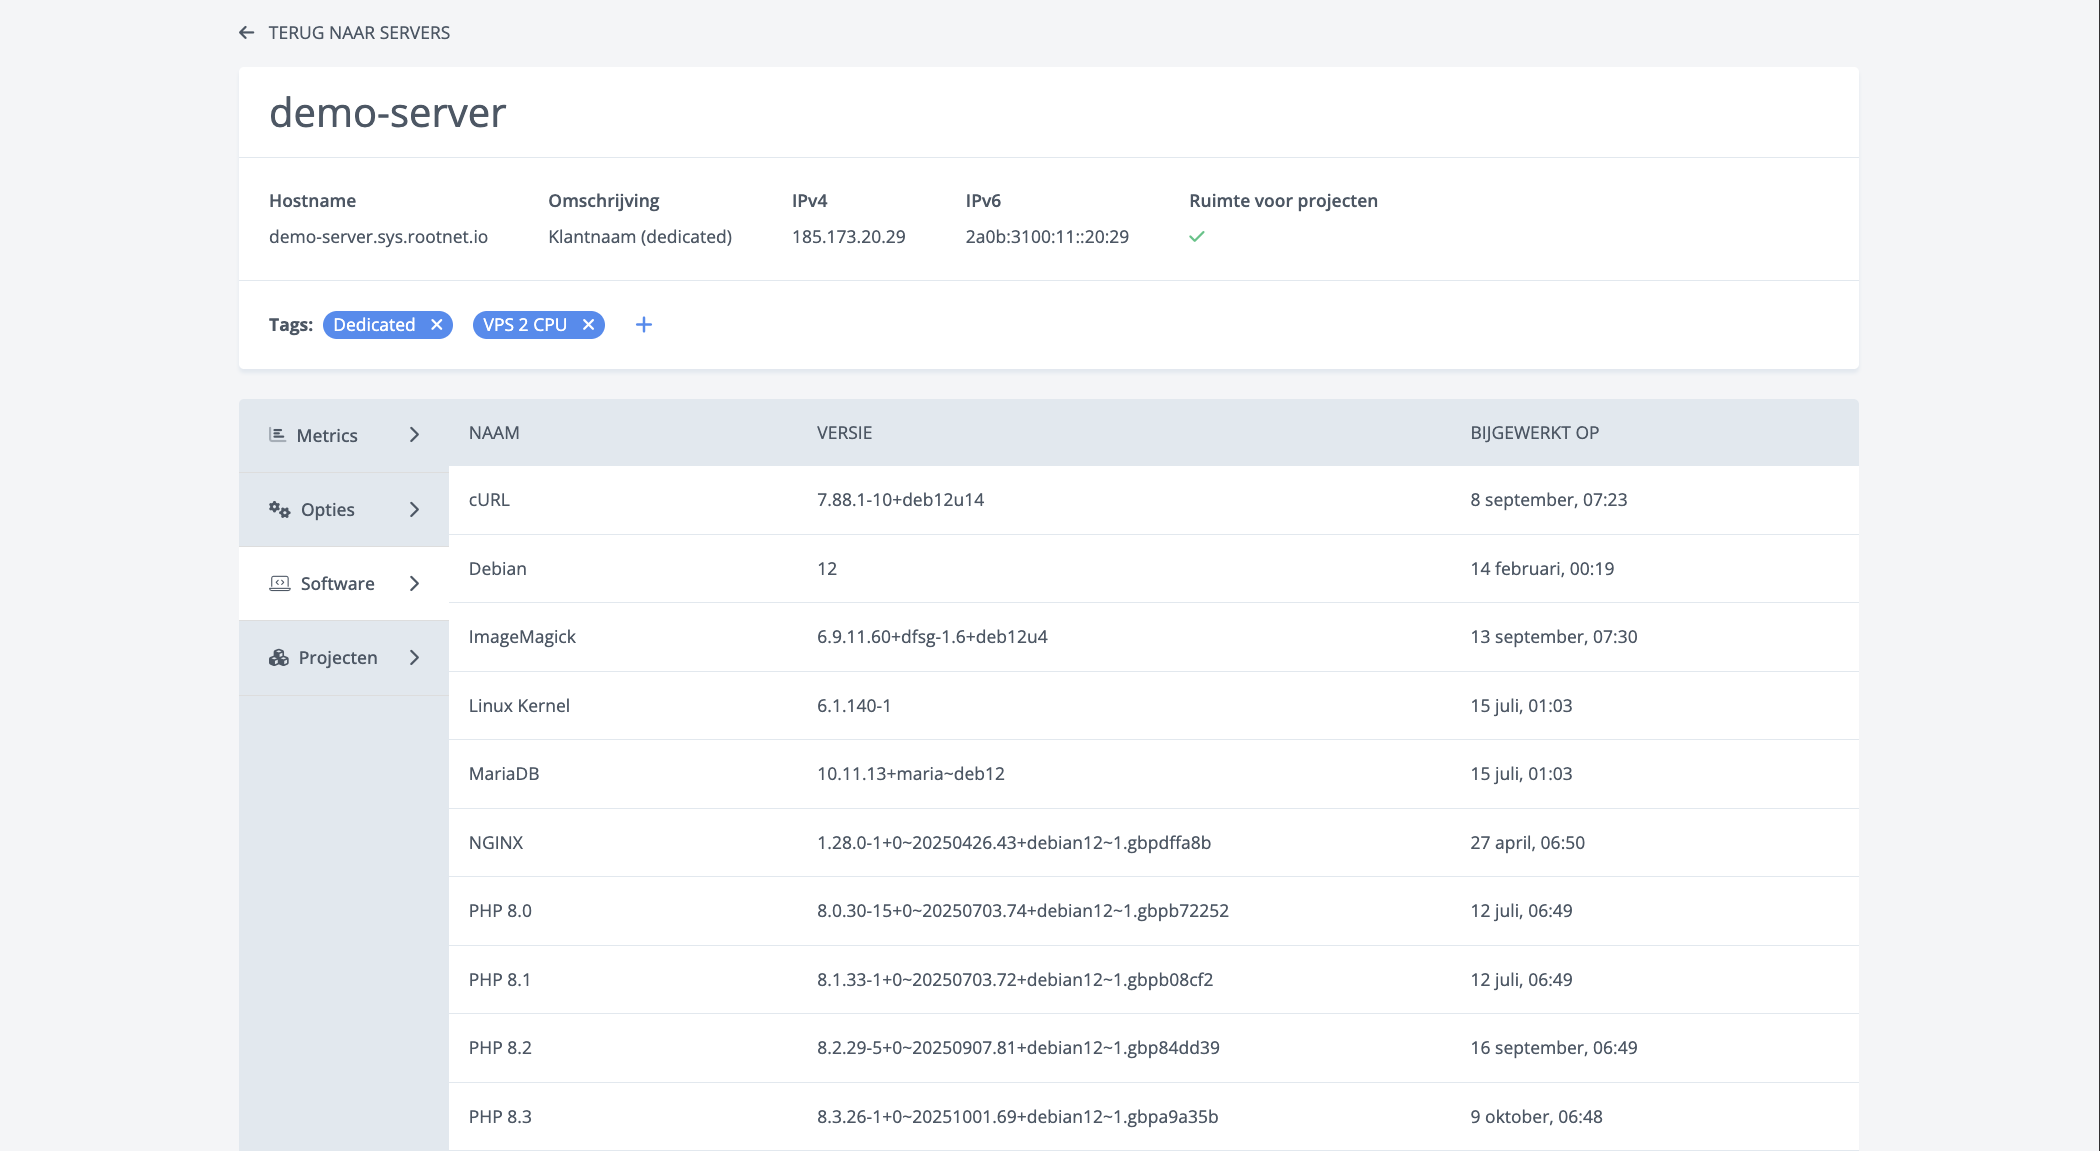
Task: Expand the Metrics section chevron
Action: coord(414,435)
